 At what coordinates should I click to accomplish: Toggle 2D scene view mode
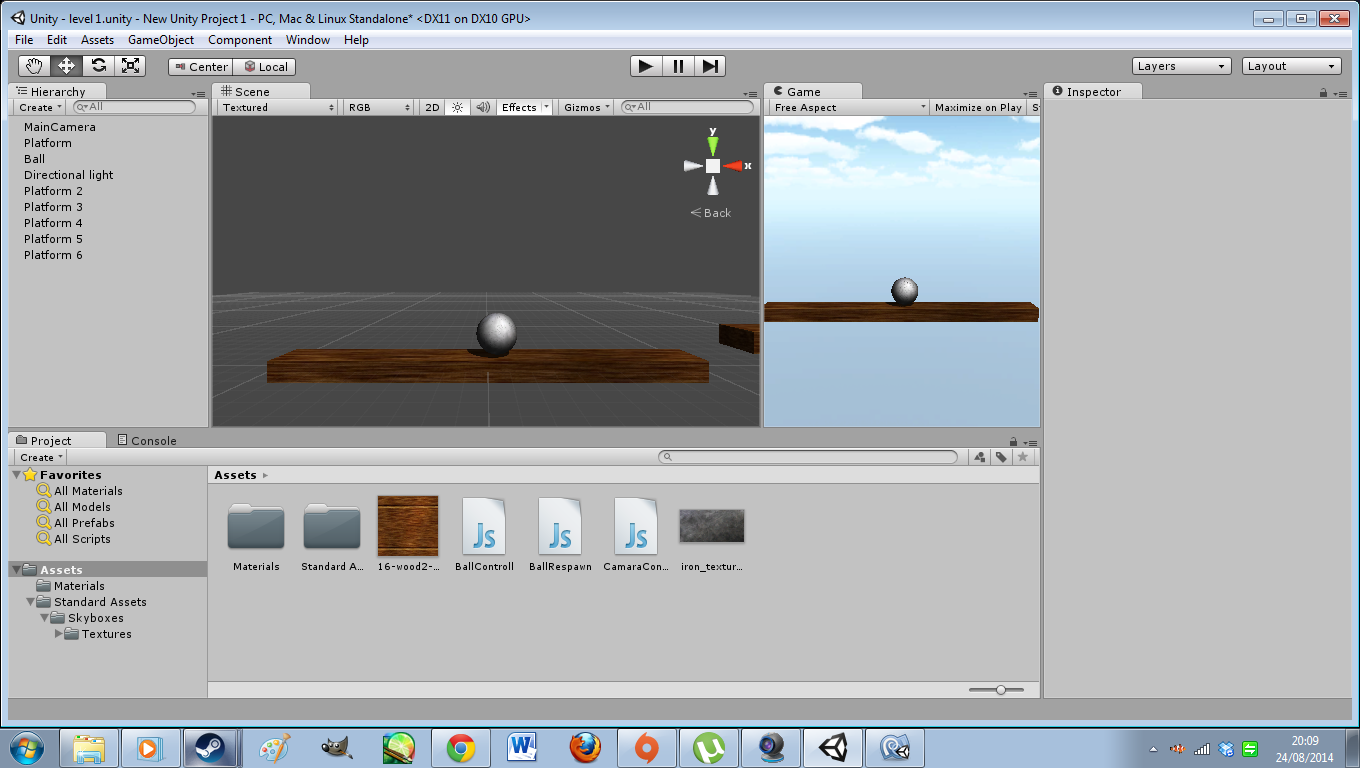click(432, 107)
